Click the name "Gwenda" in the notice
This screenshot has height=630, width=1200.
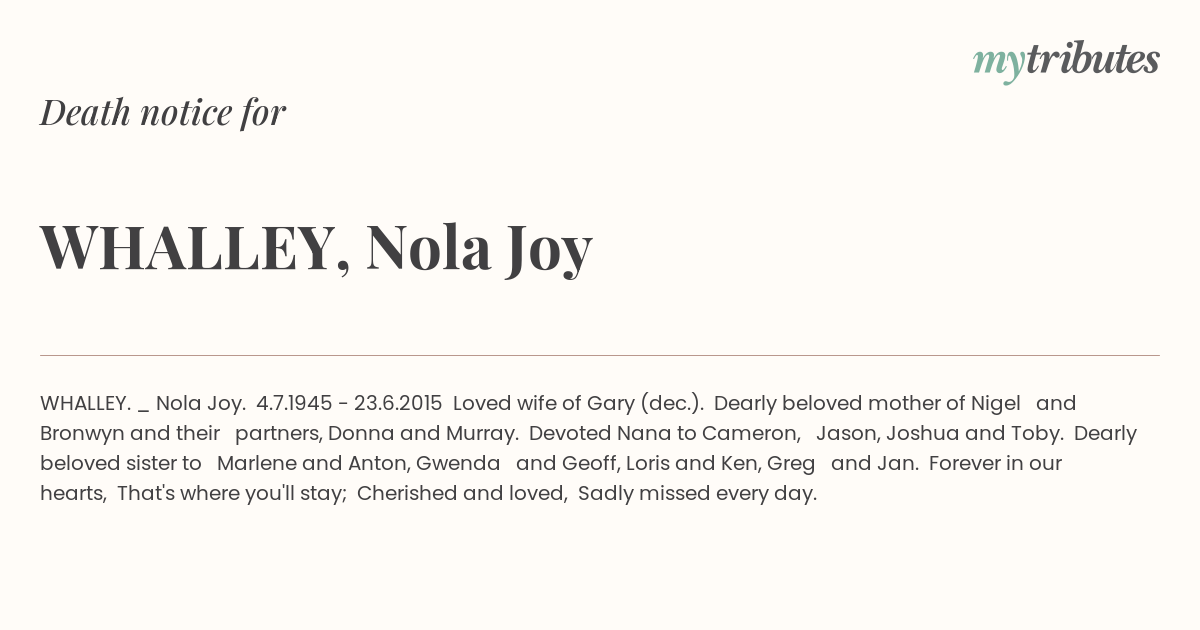(x=458, y=463)
